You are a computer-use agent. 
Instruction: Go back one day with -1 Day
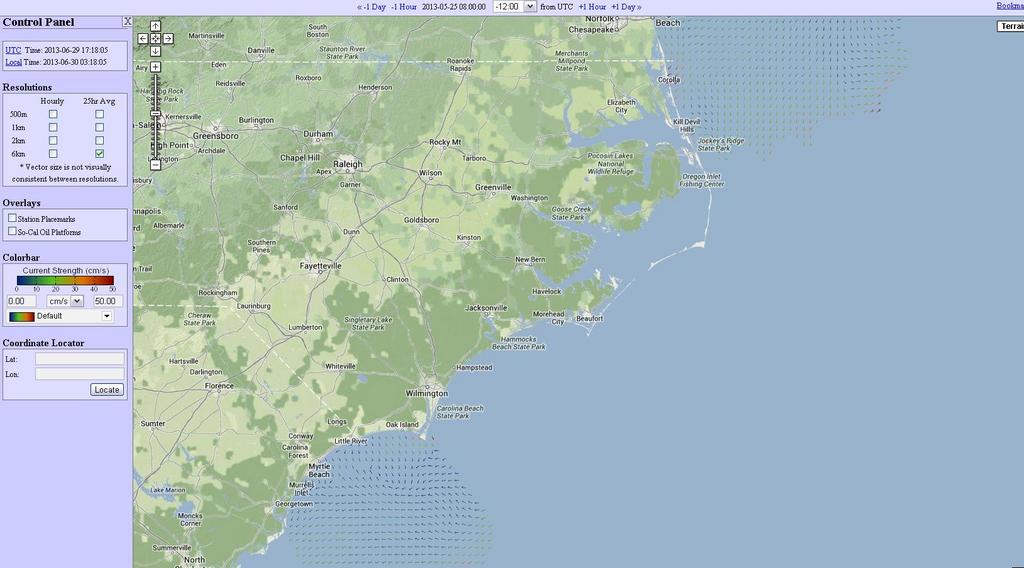[371, 7]
